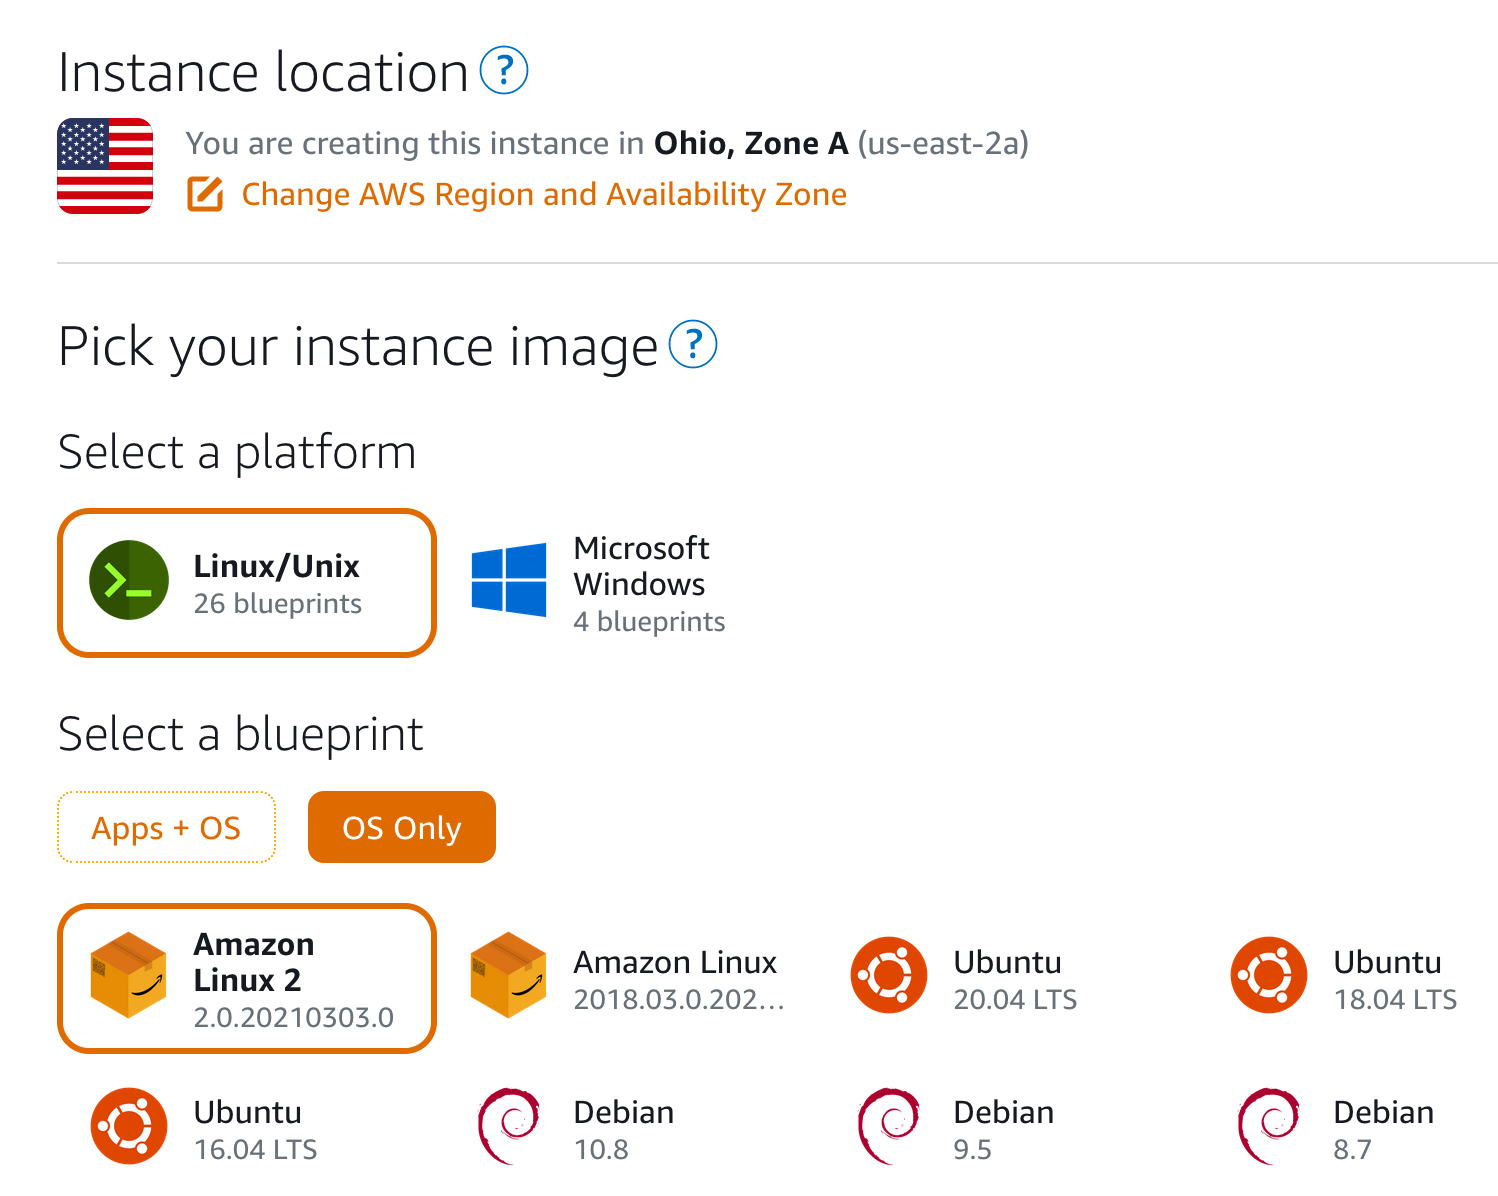The image size is (1498, 1196).
Task: Select the Amazon Linux 2 blueprint
Action: [247, 979]
